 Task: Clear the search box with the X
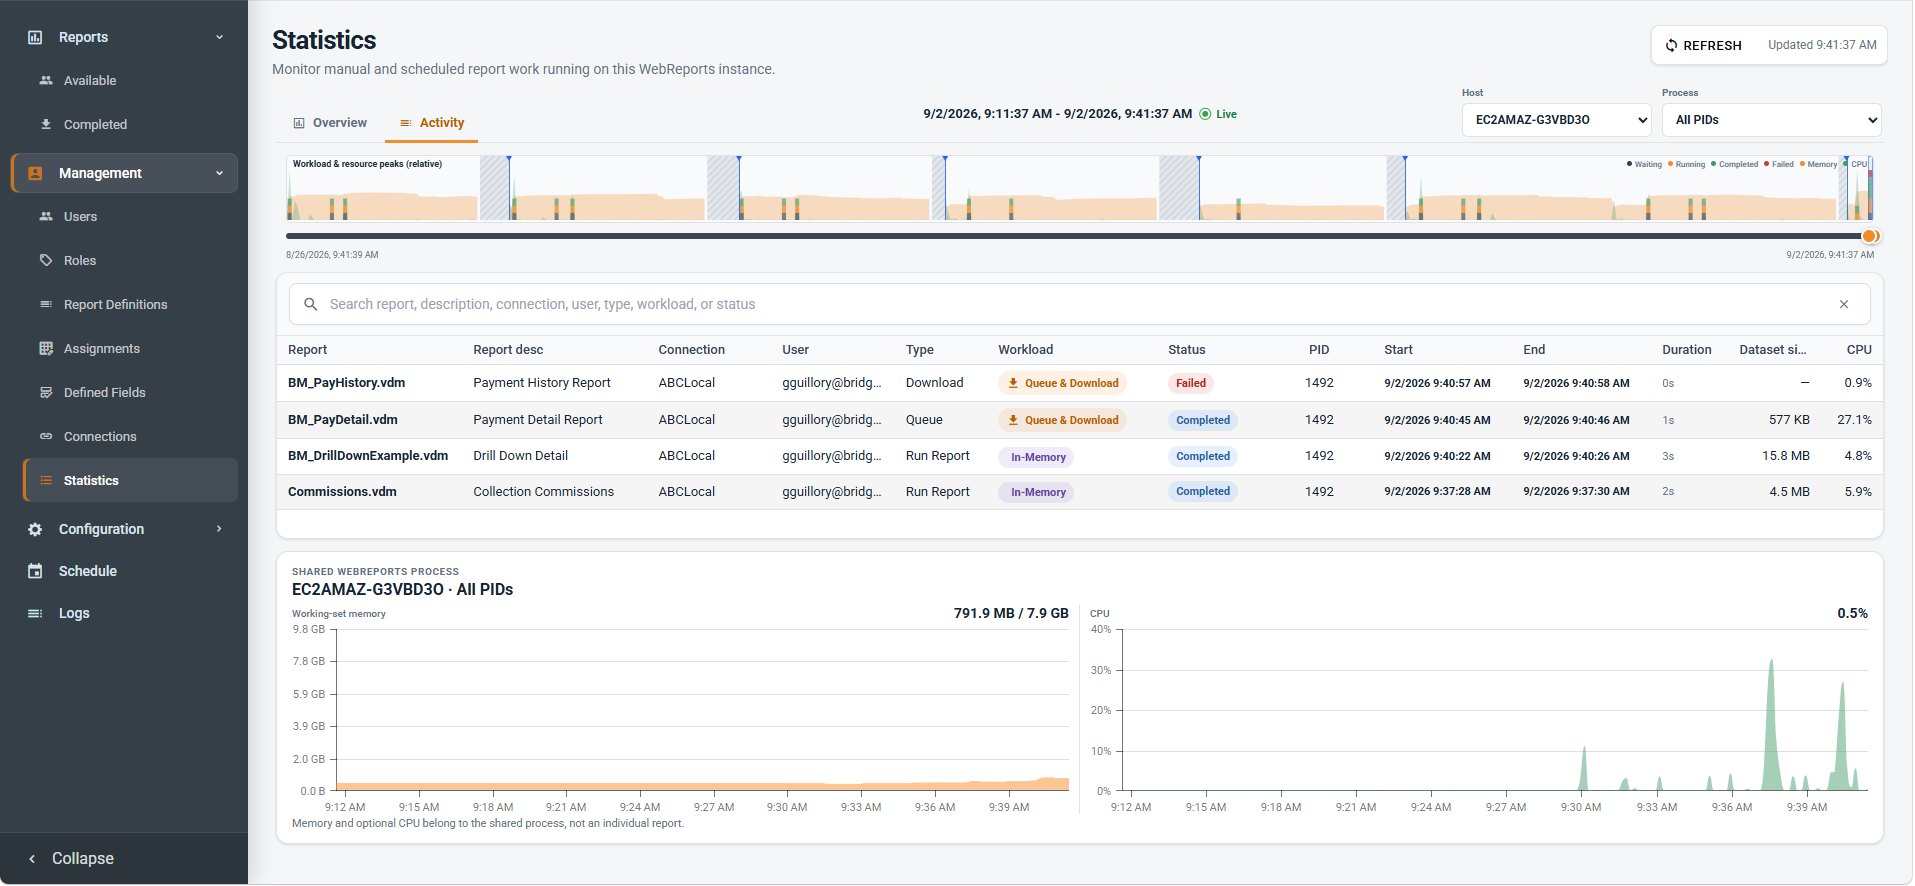pyautogui.click(x=1844, y=304)
